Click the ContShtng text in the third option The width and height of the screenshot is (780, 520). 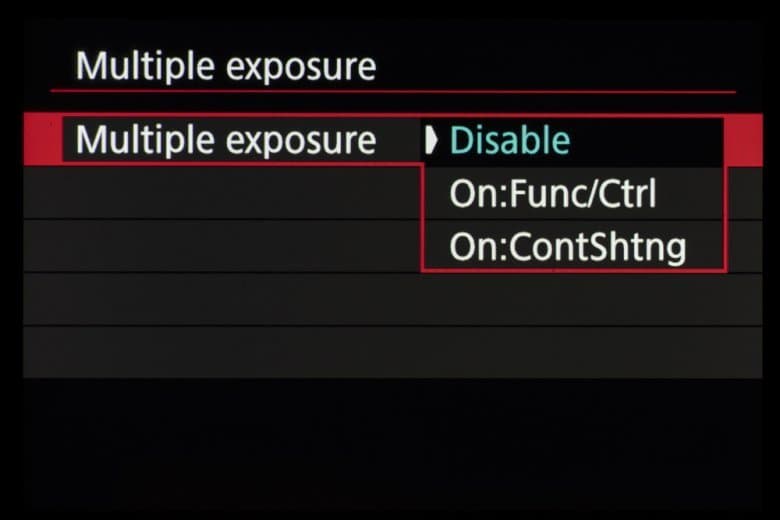598,247
